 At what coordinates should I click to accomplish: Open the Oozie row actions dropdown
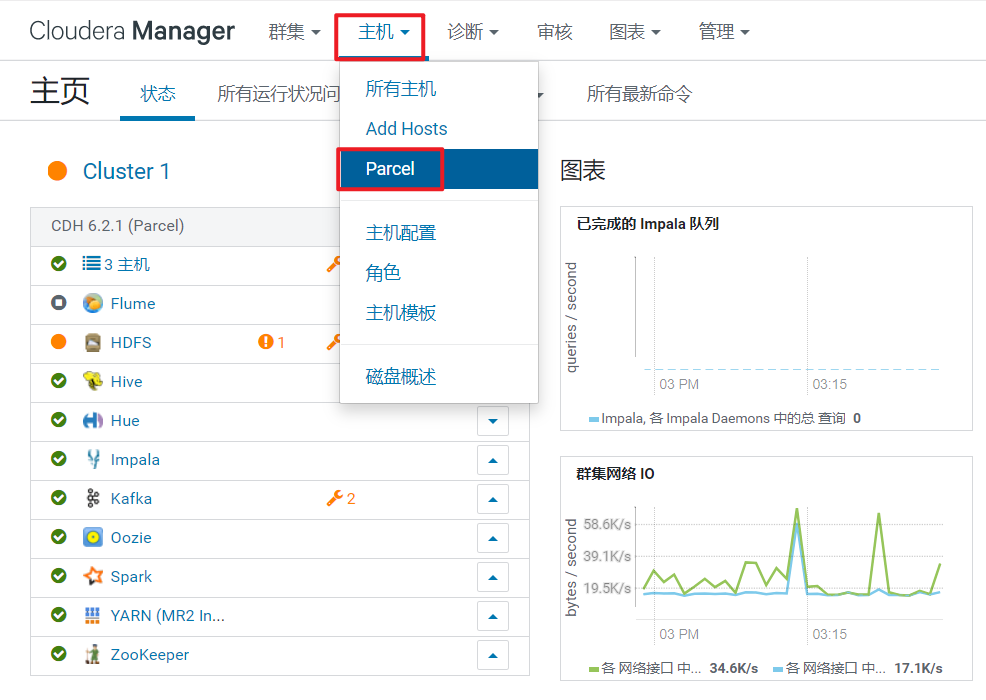[x=493, y=538]
